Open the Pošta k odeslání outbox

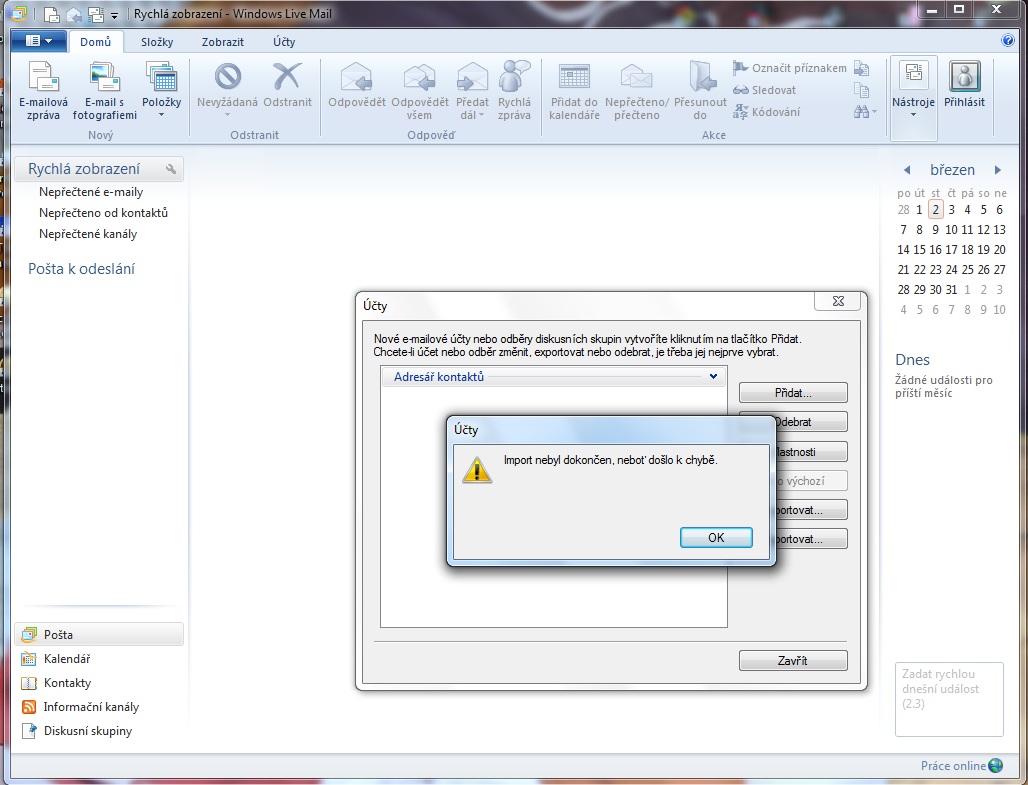[81, 269]
